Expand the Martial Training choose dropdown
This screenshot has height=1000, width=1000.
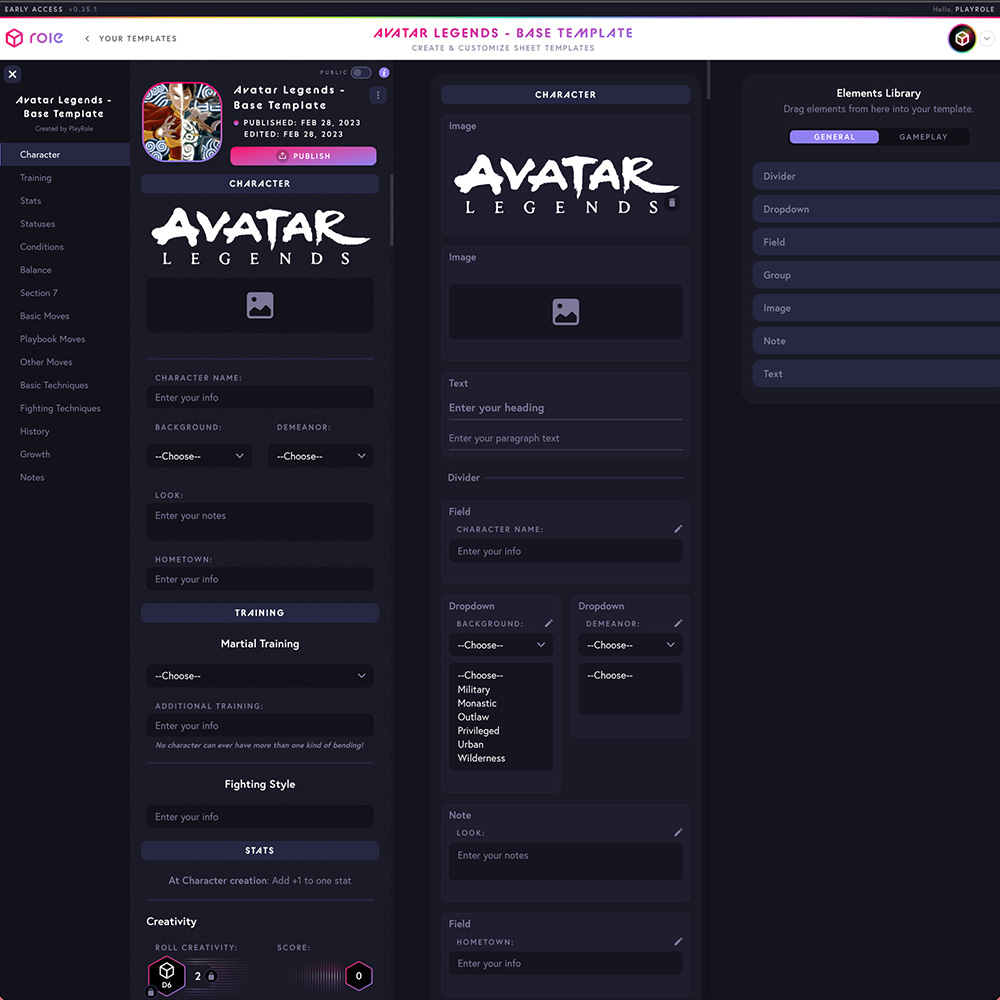pyautogui.click(x=260, y=675)
